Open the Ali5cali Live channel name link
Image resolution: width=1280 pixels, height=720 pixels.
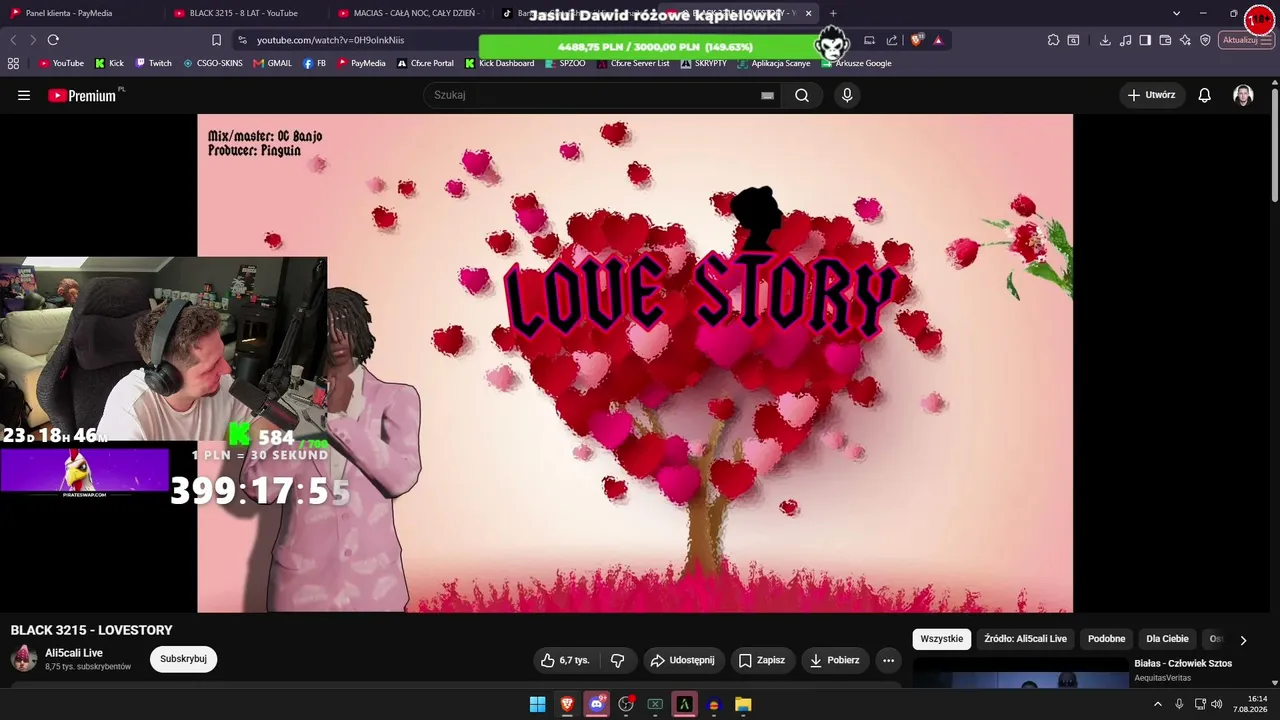[x=74, y=653]
